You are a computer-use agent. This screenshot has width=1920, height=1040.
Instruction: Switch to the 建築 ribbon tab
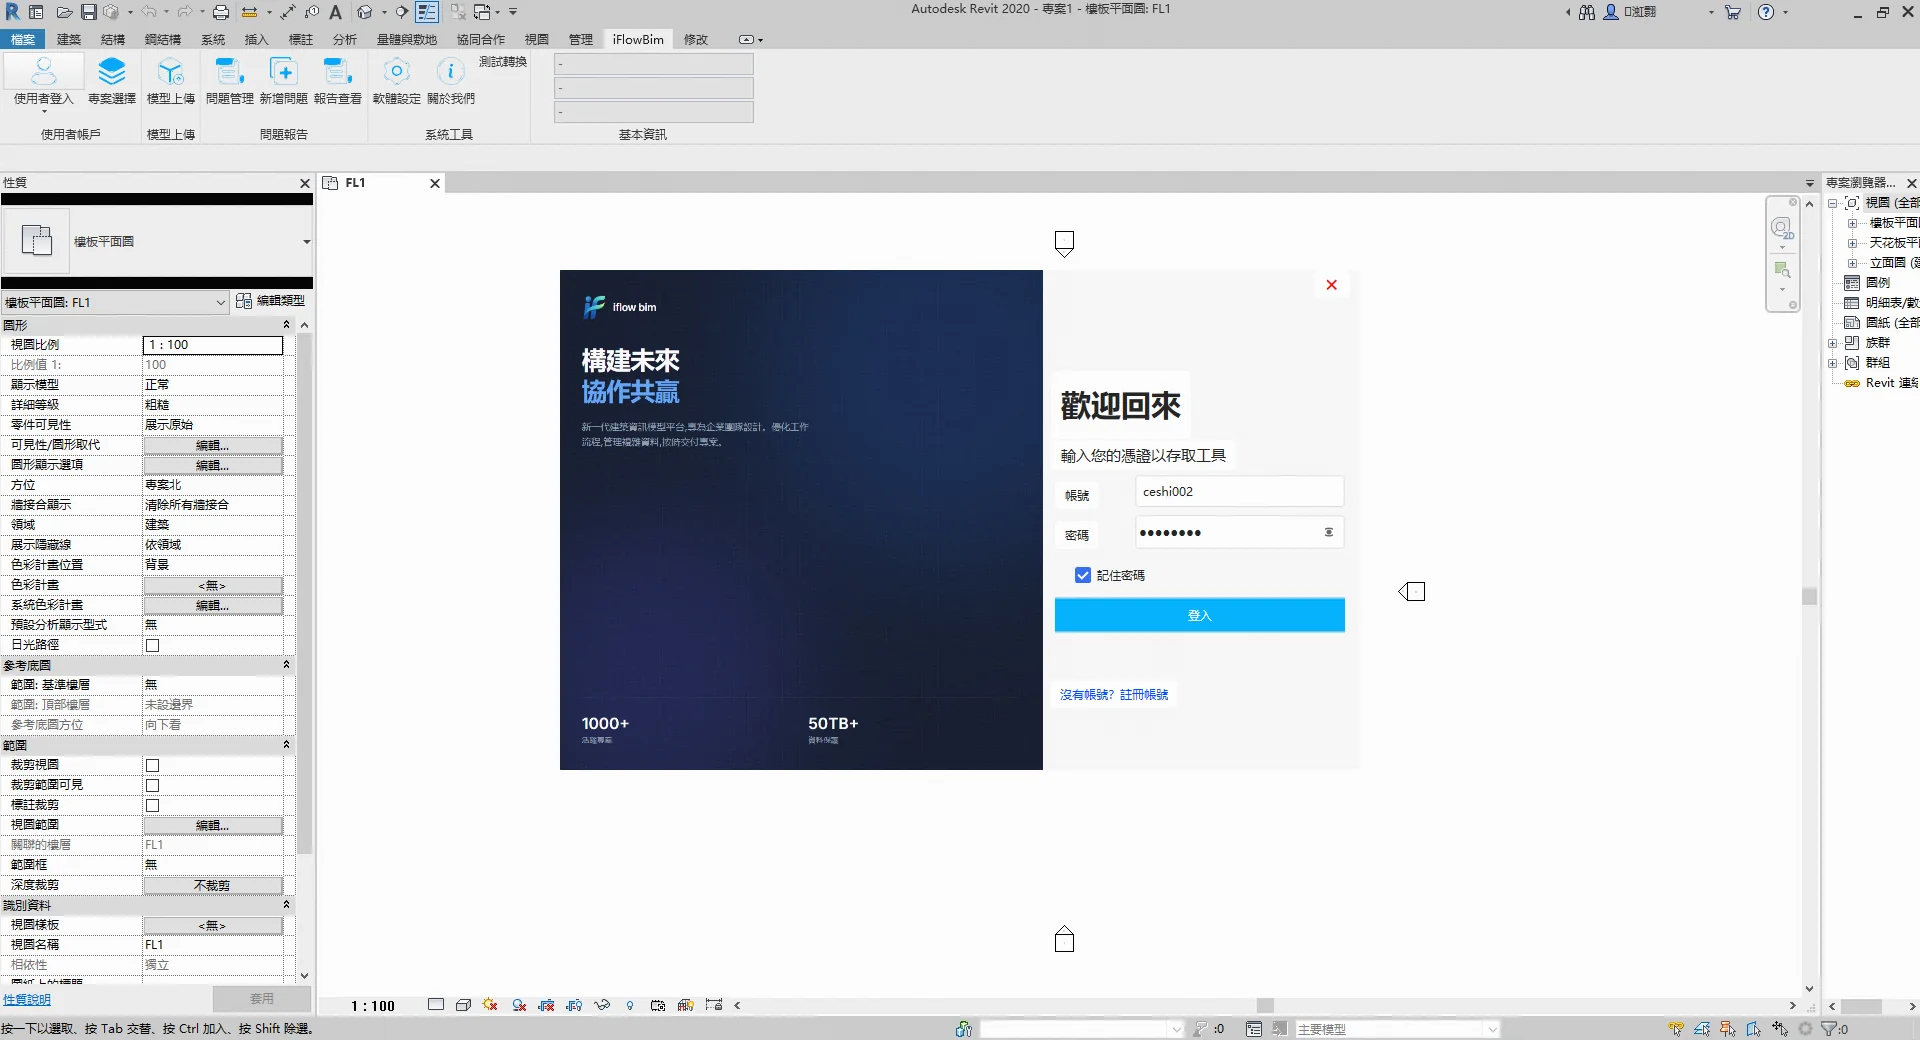tap(69, 39)
